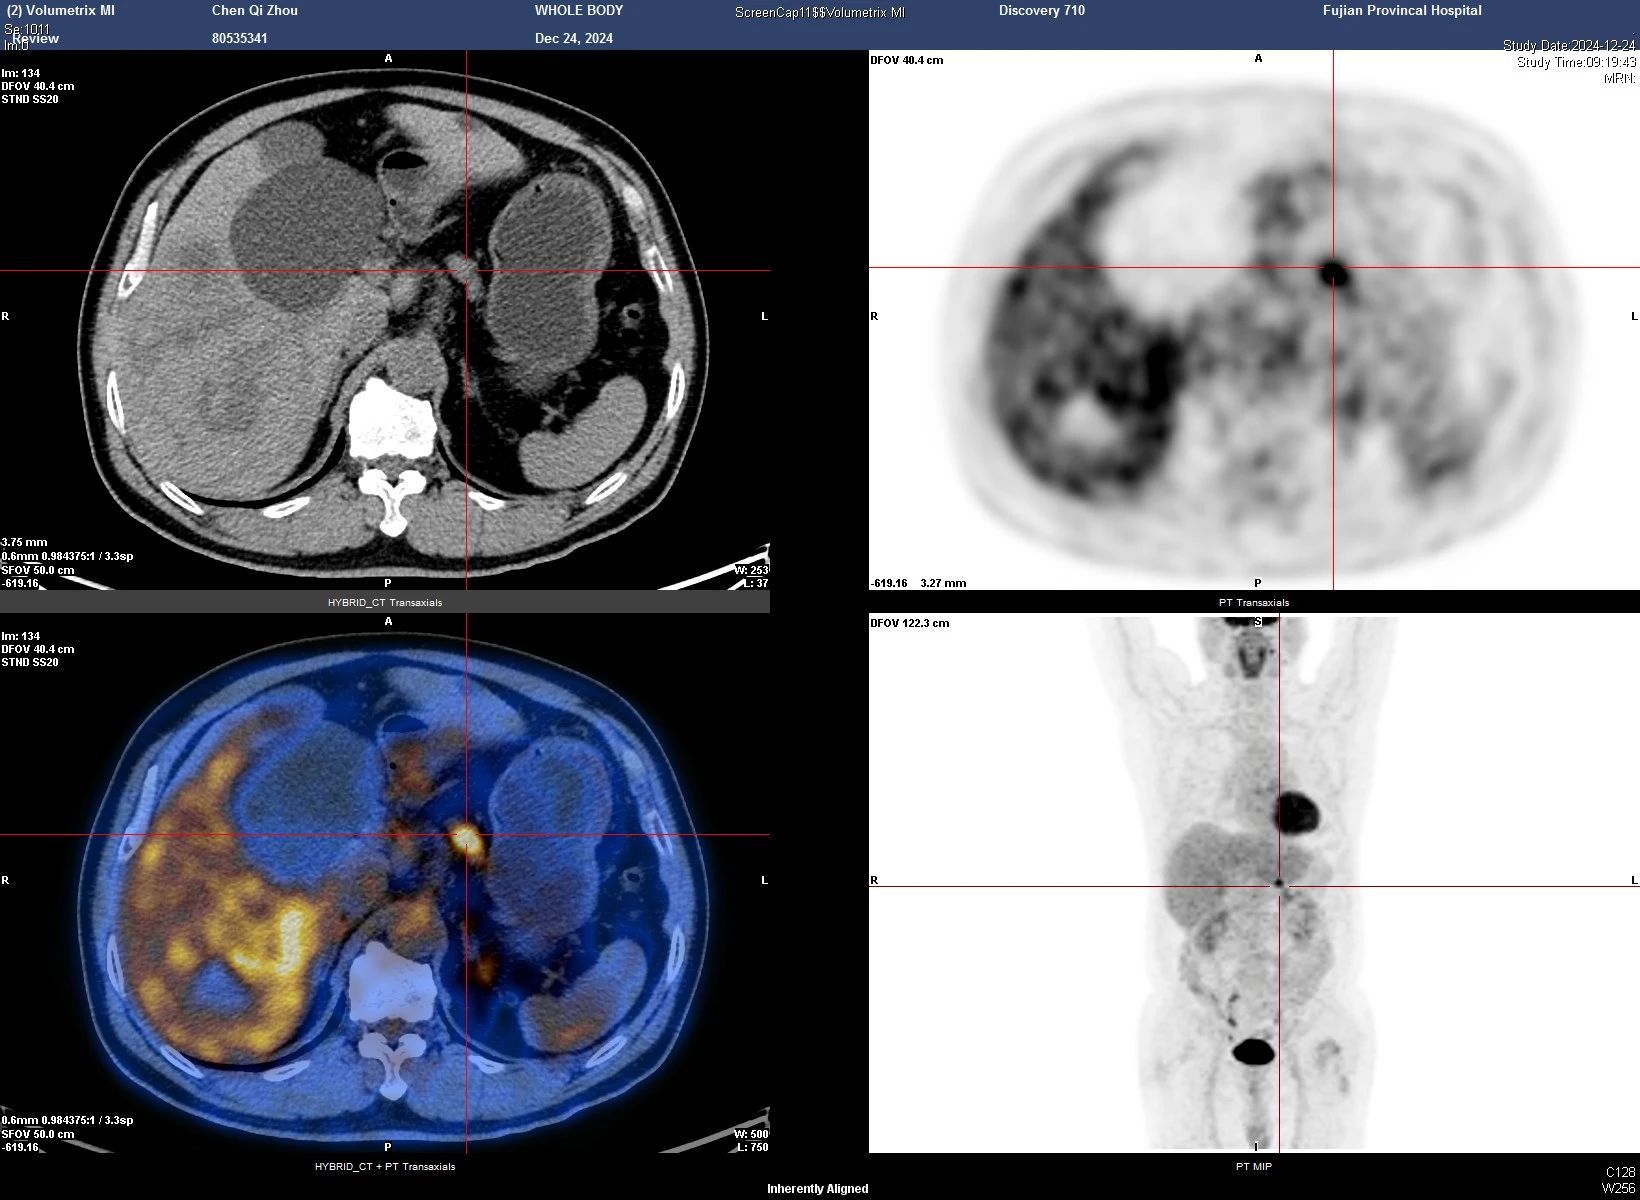This screenshot has height=1200, width=1640.
Task: Click the Review text in the header
Action: [x=36, y=39]
